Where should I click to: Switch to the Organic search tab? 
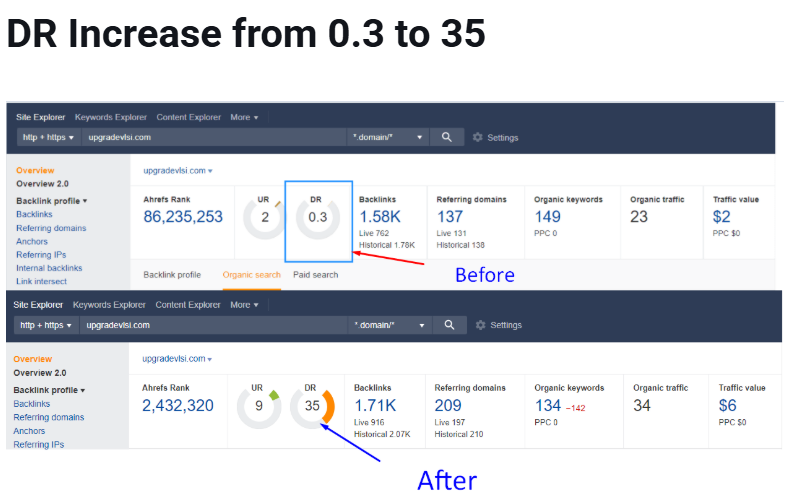[x=252, y=275]
